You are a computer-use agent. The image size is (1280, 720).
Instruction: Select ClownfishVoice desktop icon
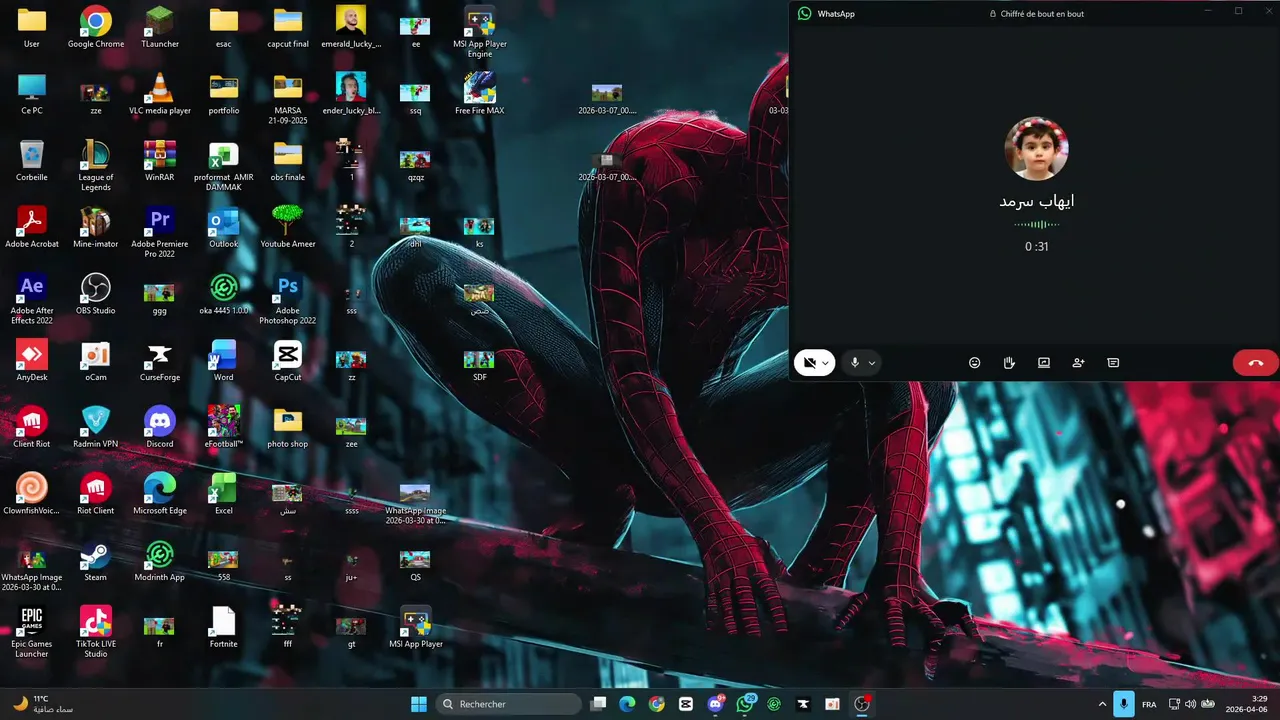pos(32,494)
